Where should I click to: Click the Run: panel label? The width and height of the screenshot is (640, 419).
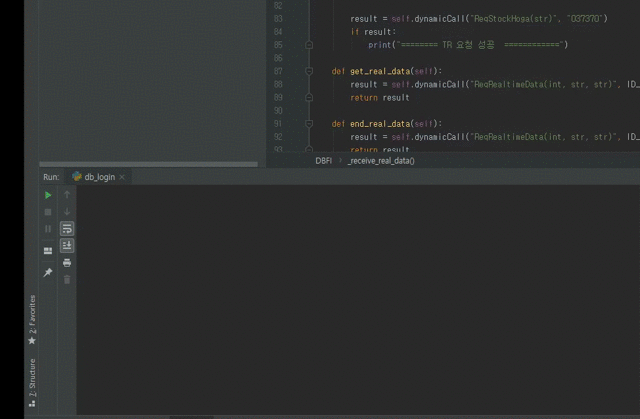tap(51, 177)
